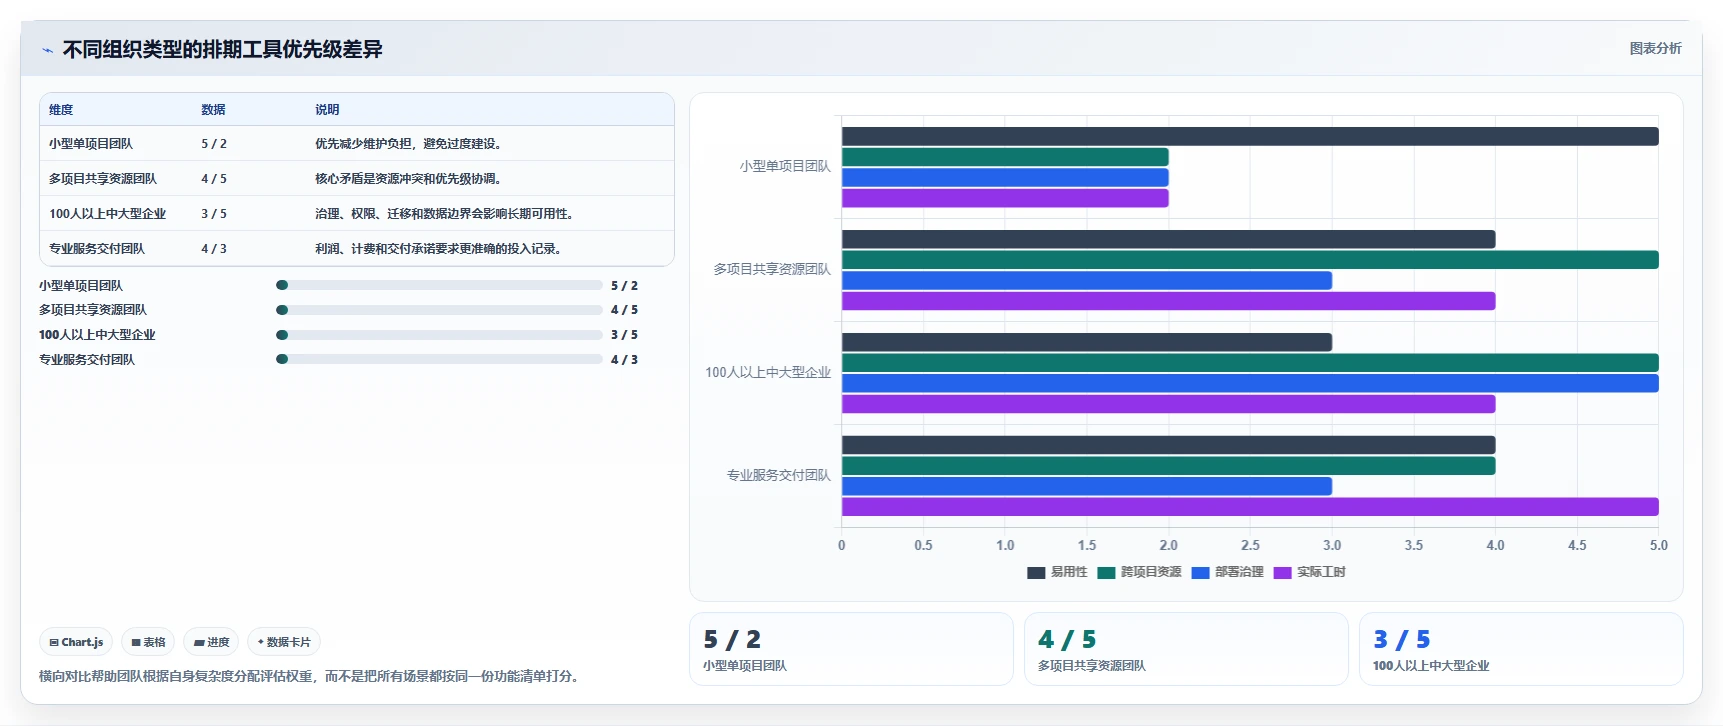Click the purple 实际工时 bar for 小型单项目团队

tap(1005, 198)
